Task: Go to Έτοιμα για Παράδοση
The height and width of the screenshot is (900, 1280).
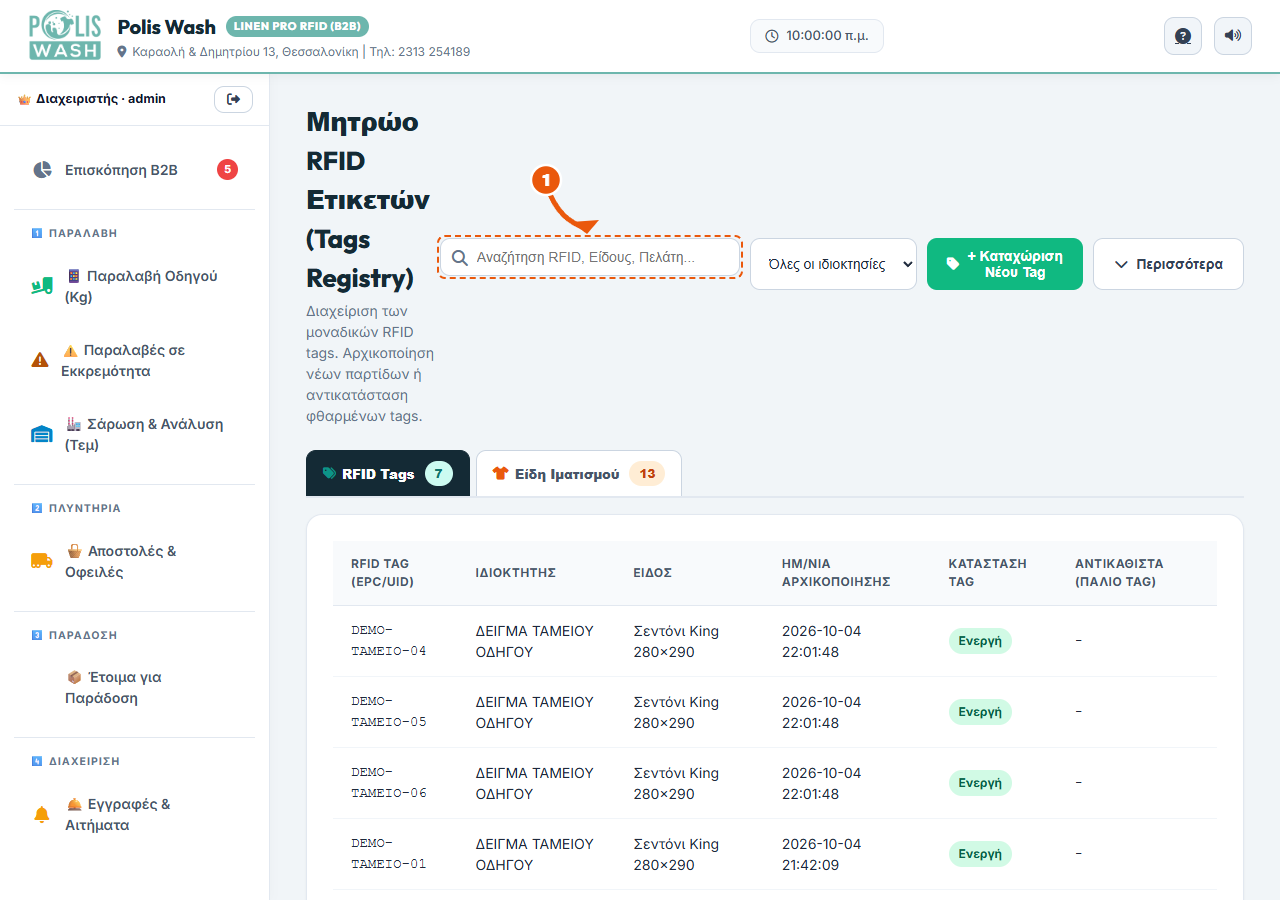Action: 135,688
